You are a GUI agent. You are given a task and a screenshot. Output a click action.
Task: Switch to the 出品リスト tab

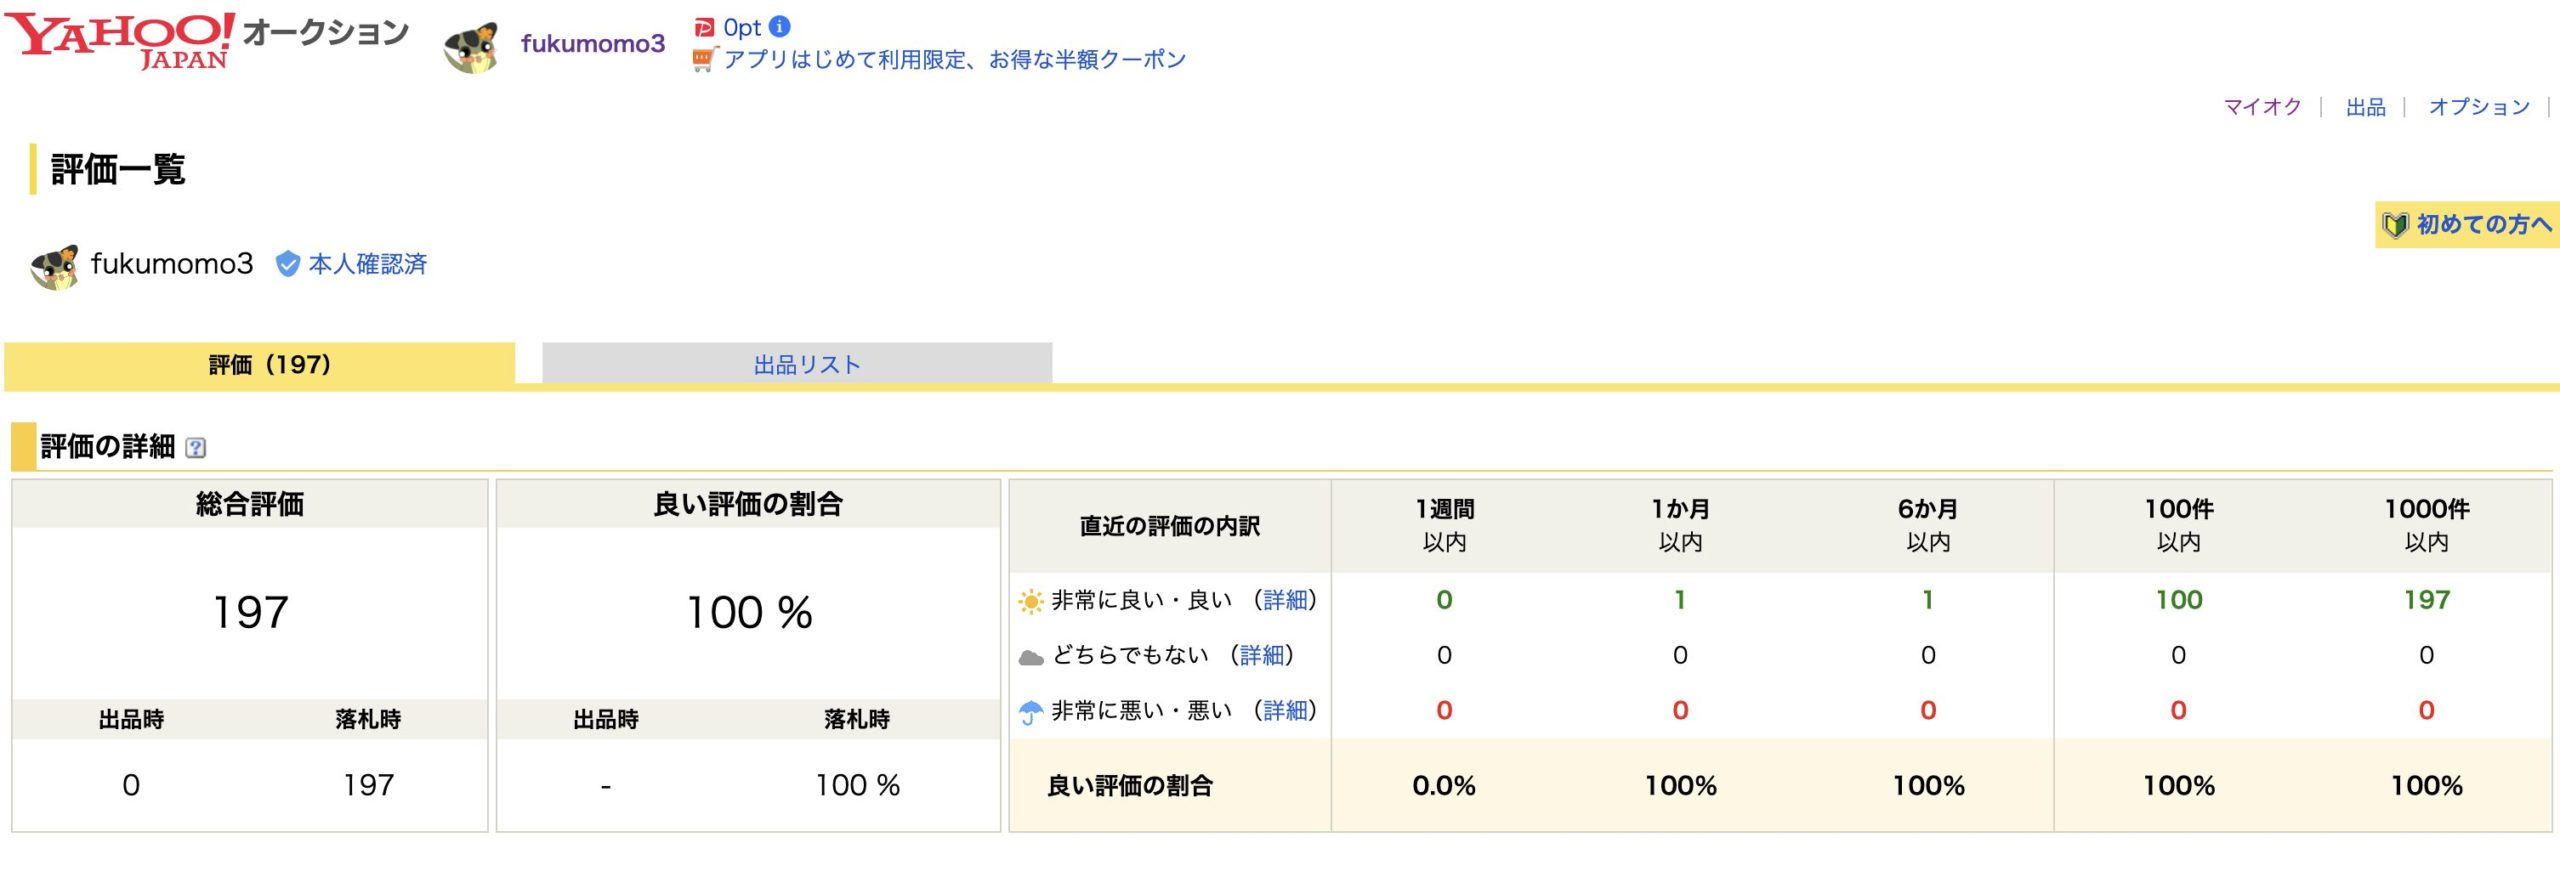click(x=806, y=364)
